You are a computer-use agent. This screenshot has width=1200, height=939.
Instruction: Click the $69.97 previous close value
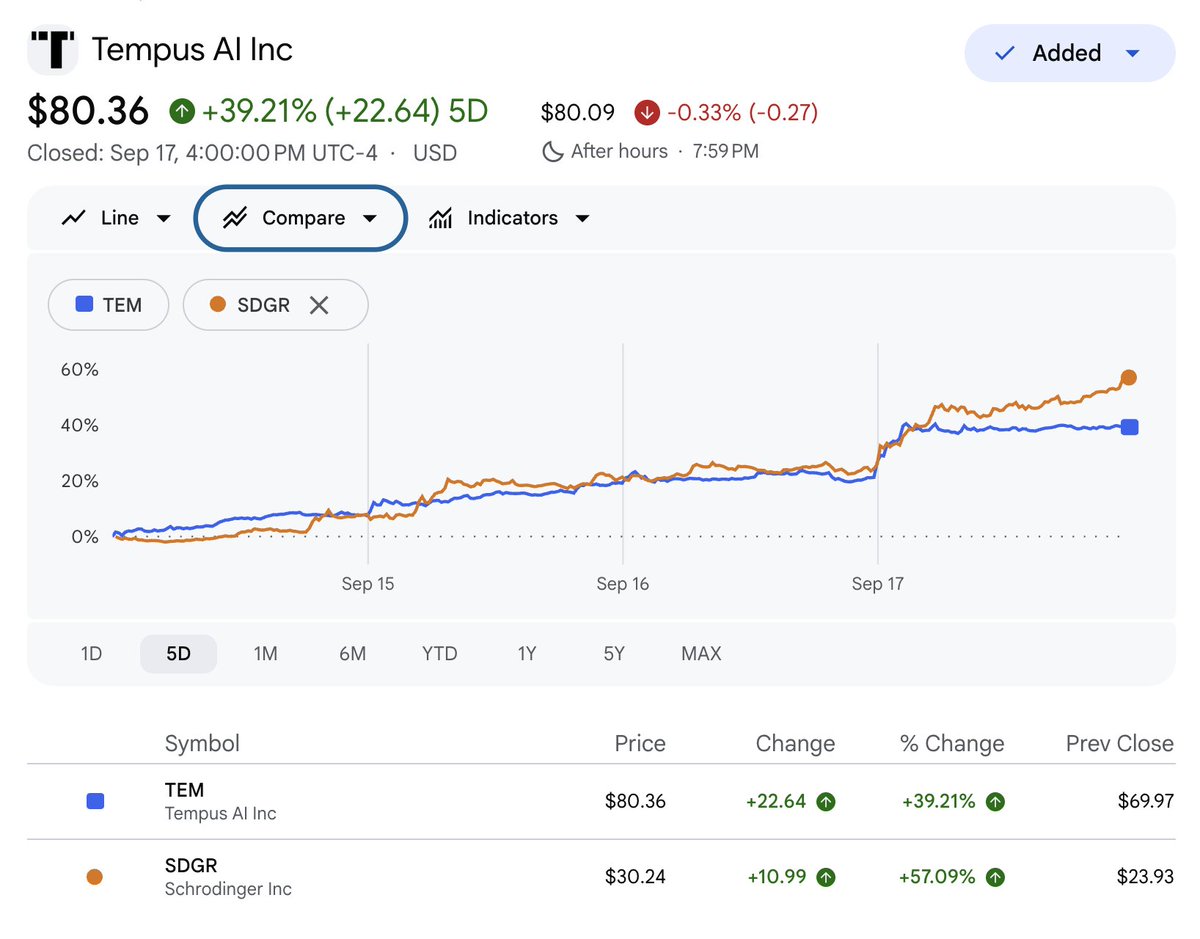click(1145, 801)
